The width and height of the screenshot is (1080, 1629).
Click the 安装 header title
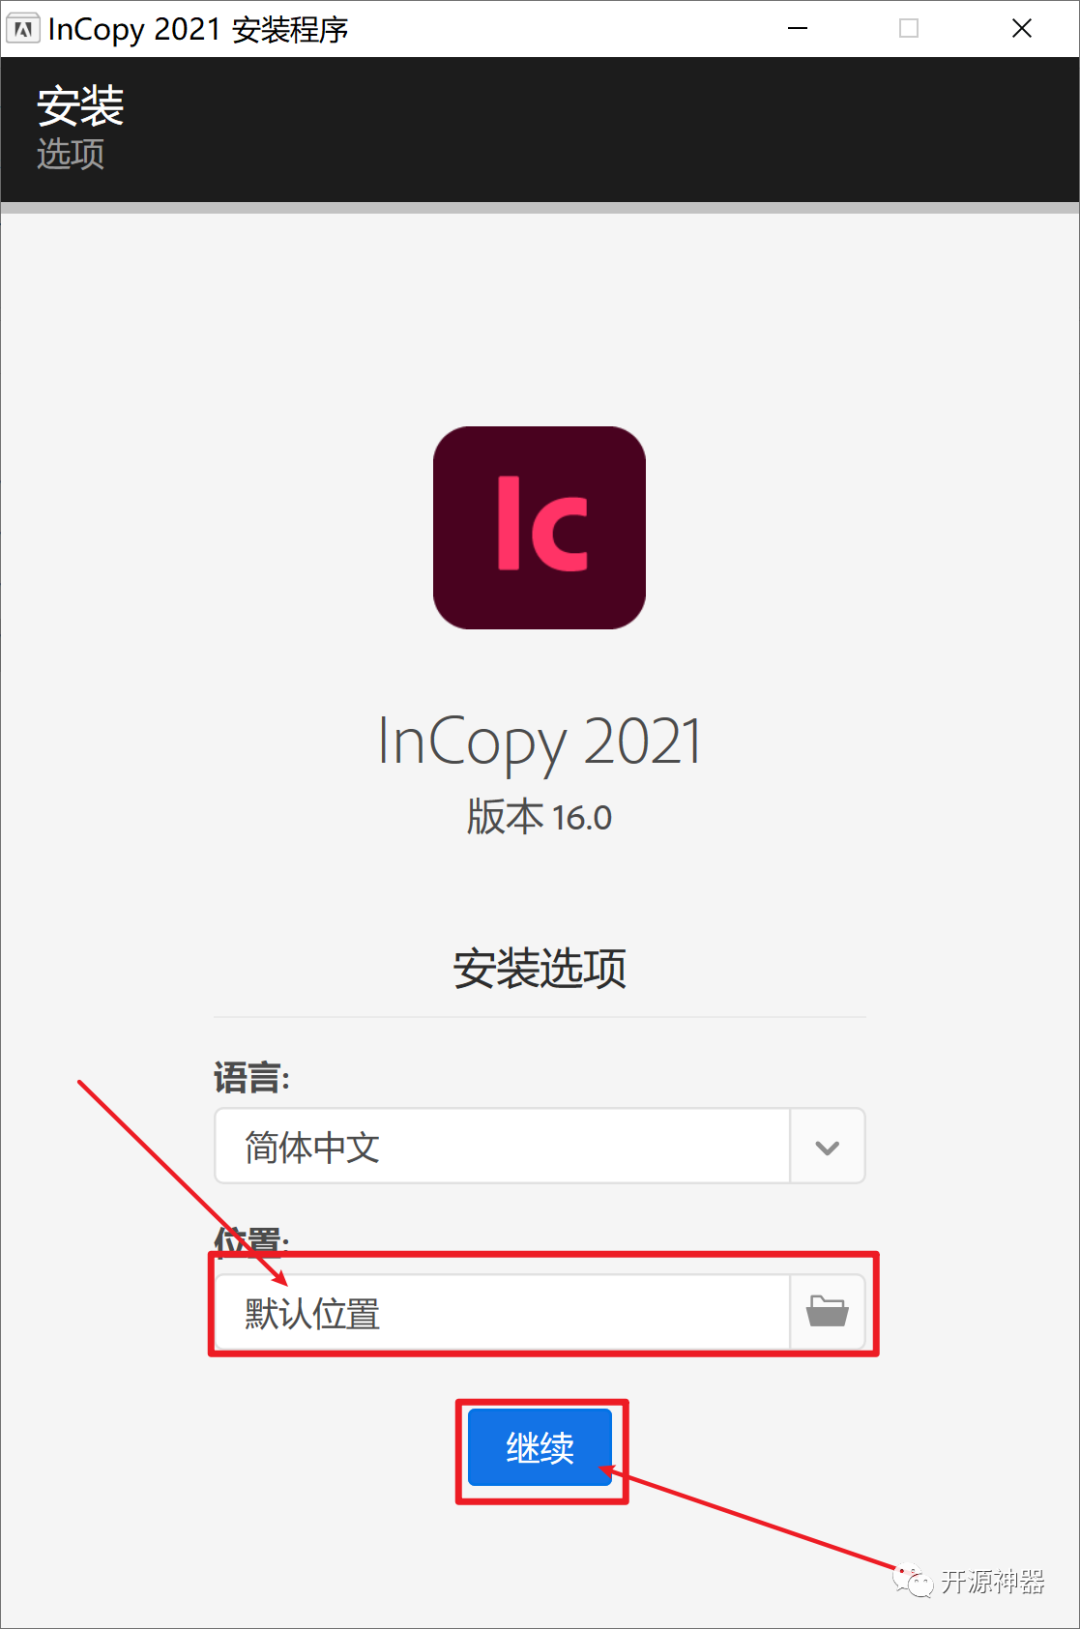[80, 105]
